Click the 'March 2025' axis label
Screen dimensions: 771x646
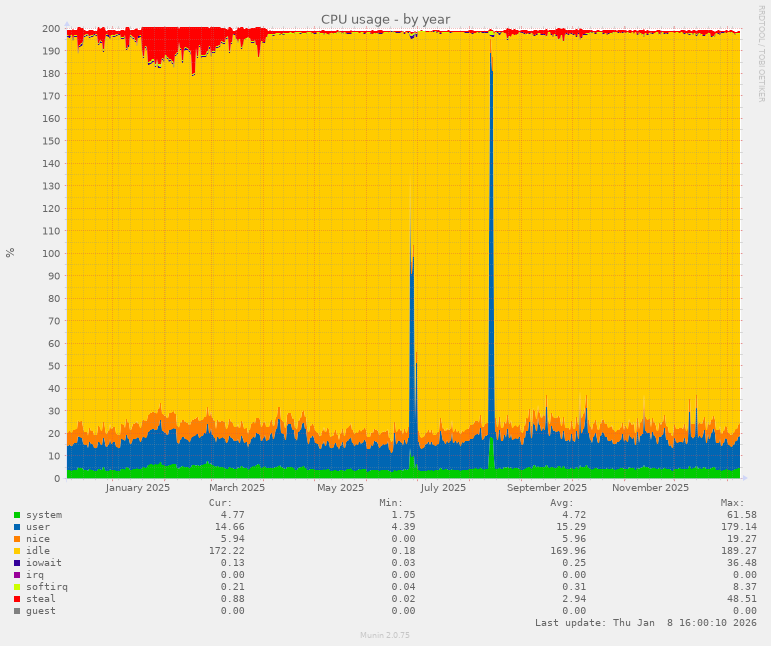pos(237,488)
